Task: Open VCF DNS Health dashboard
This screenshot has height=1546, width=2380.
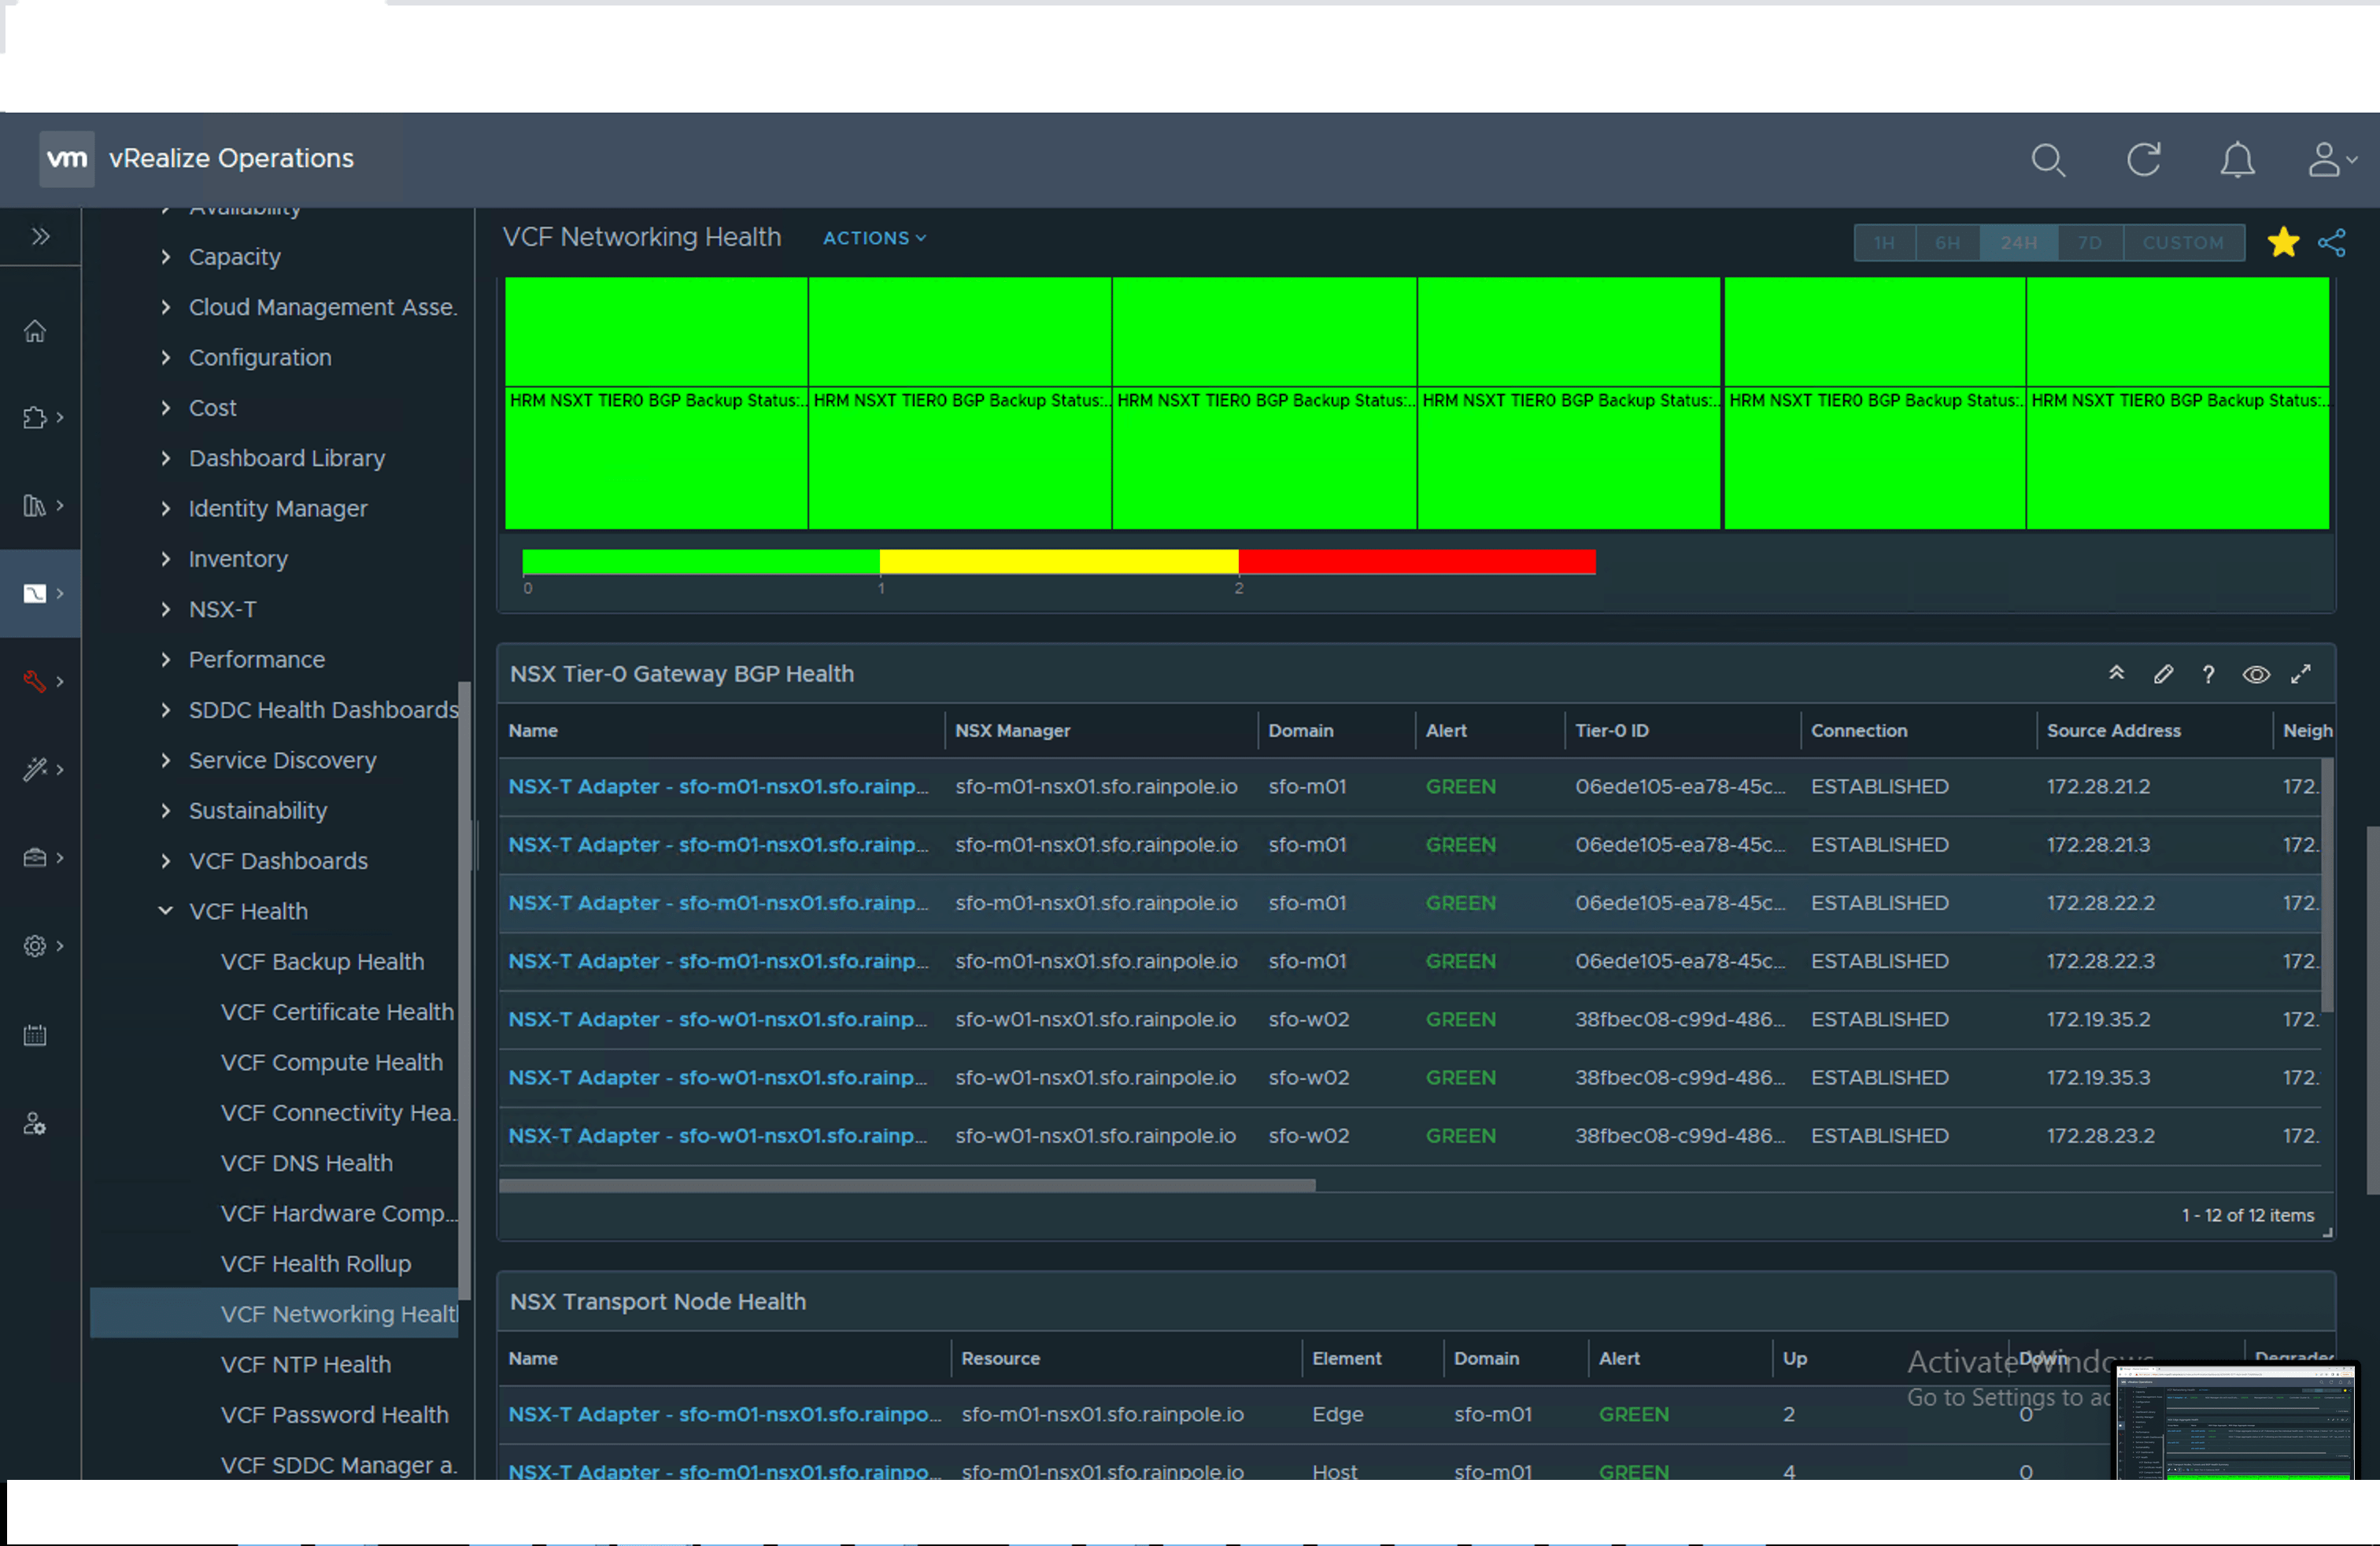Action: click(306, 1163)
